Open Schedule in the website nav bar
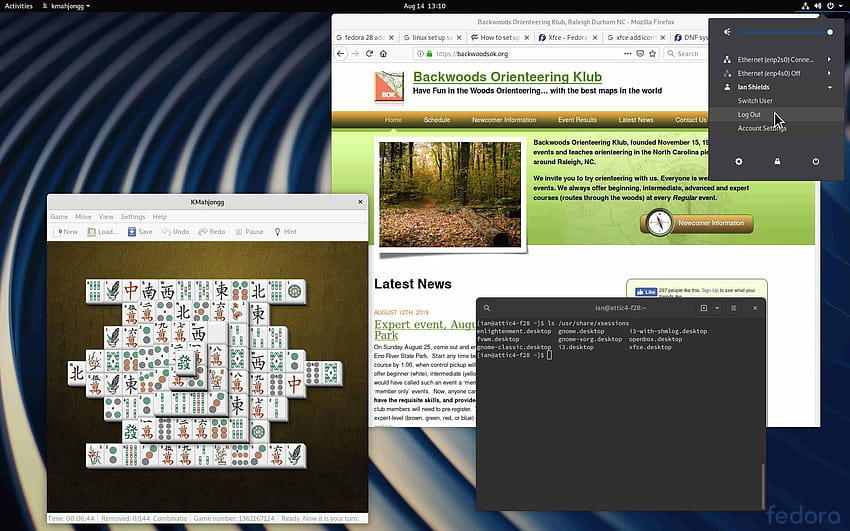Viewport: 850px width, 531px height. pyautogui.click(x=437, y=120)
